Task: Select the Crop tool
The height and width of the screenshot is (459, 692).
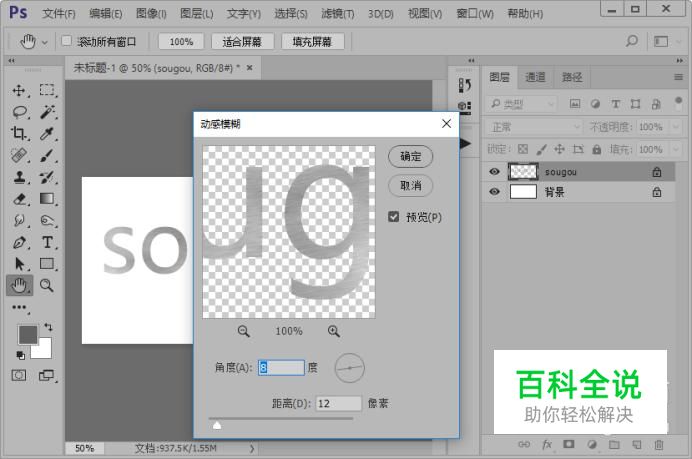Action: point(19,133)
